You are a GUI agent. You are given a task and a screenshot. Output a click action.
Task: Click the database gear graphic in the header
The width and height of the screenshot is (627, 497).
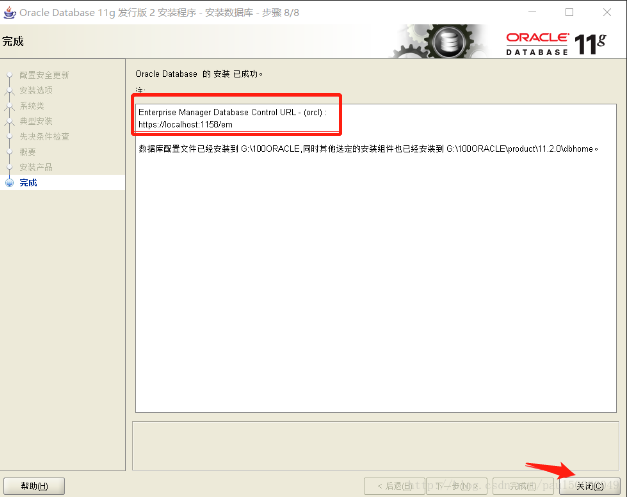coord(440,41)
